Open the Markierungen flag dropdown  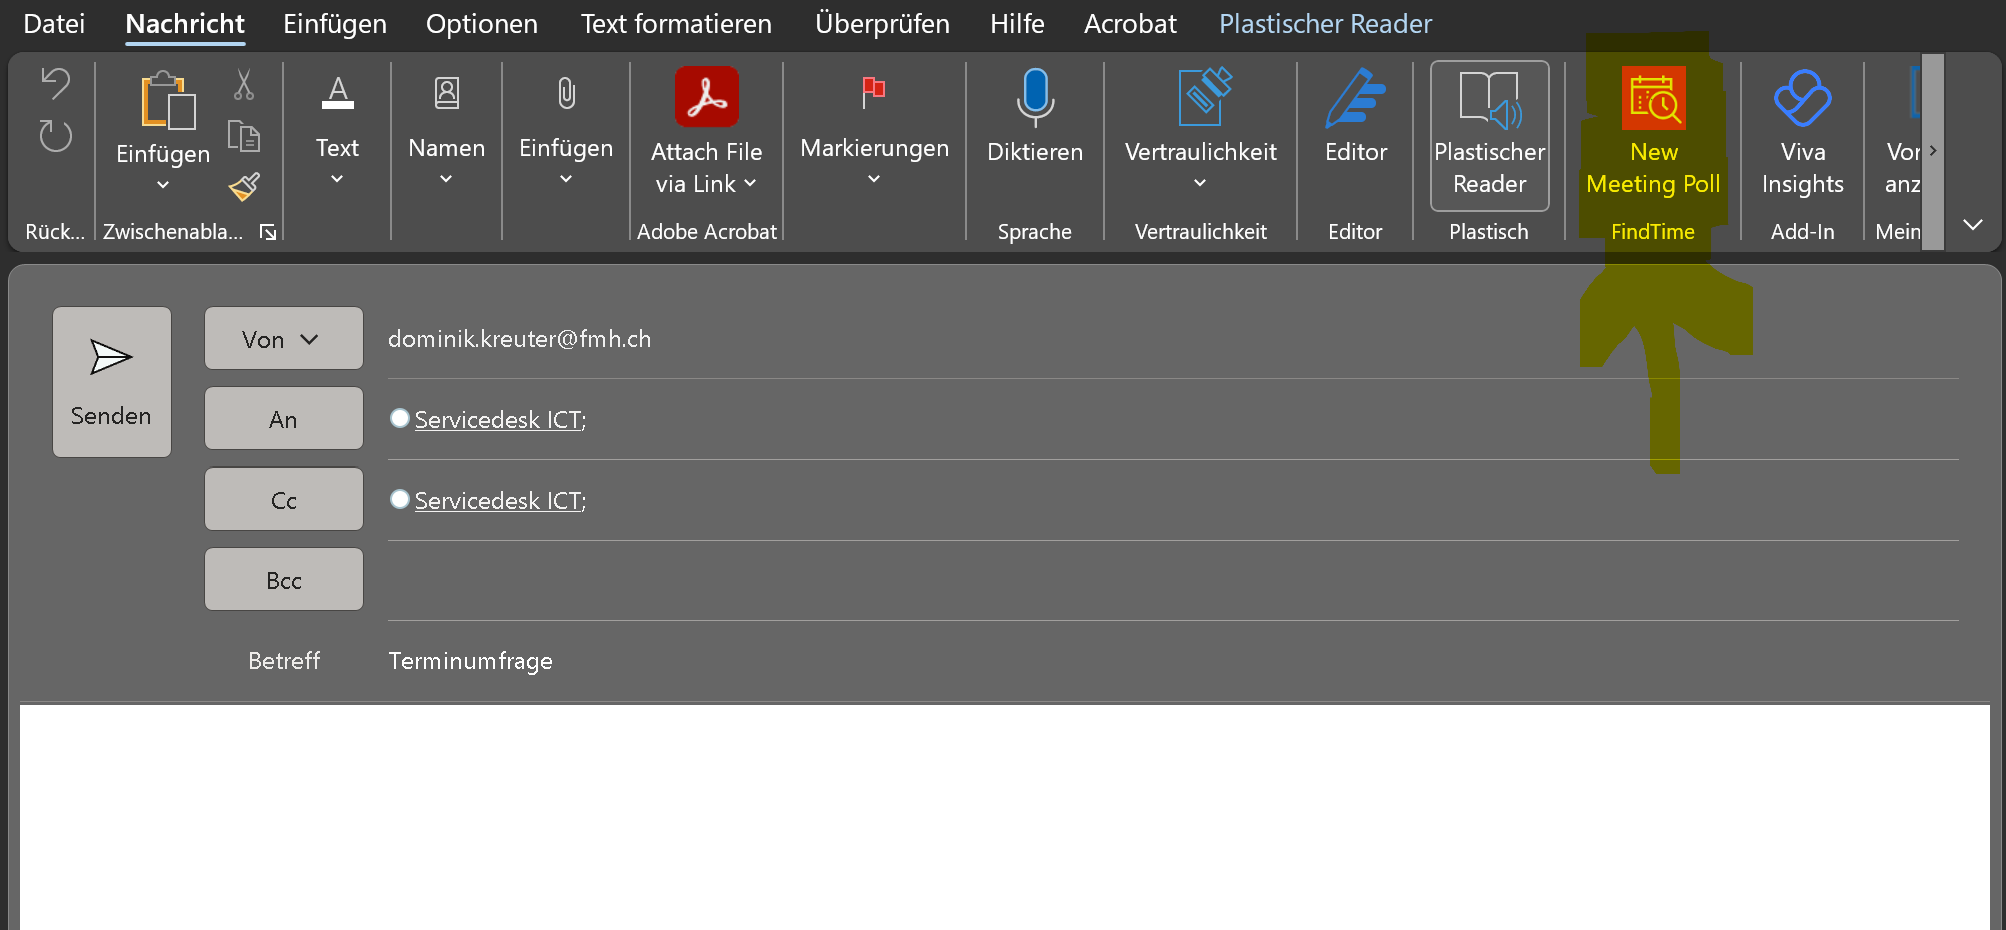point(874,130)
